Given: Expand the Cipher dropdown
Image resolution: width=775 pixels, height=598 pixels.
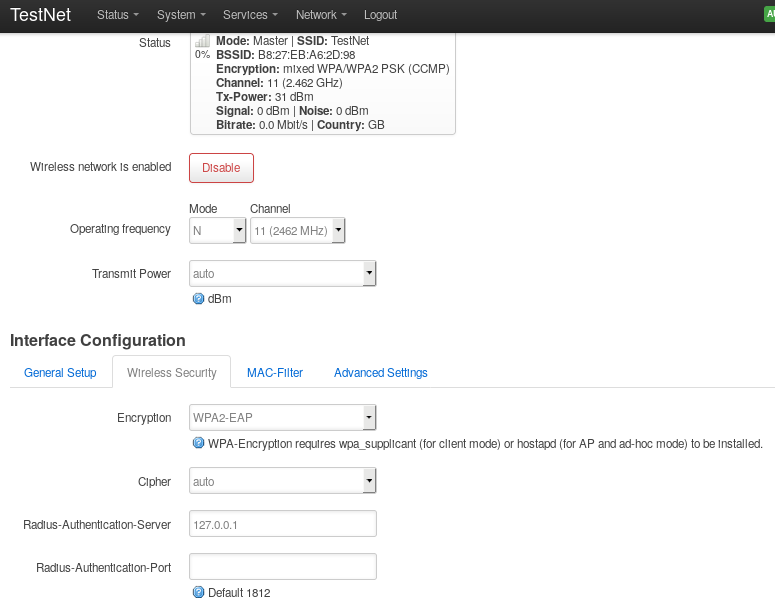Looking at the screenshot, I should [282, 482].
